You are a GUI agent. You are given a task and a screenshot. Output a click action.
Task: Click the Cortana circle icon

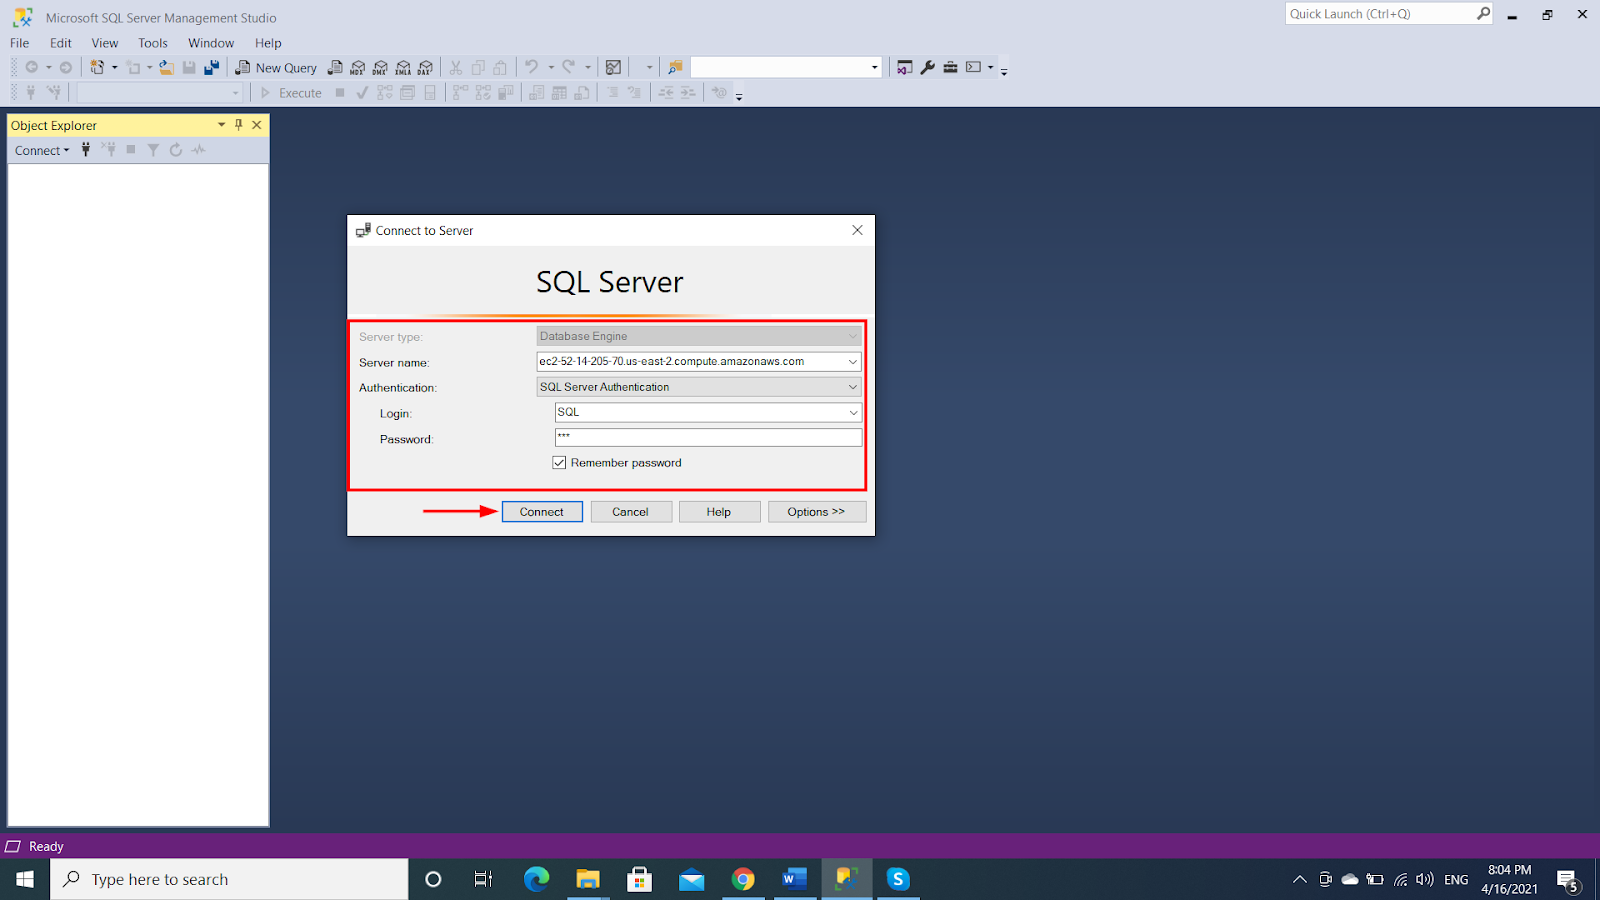click(433, 879)
